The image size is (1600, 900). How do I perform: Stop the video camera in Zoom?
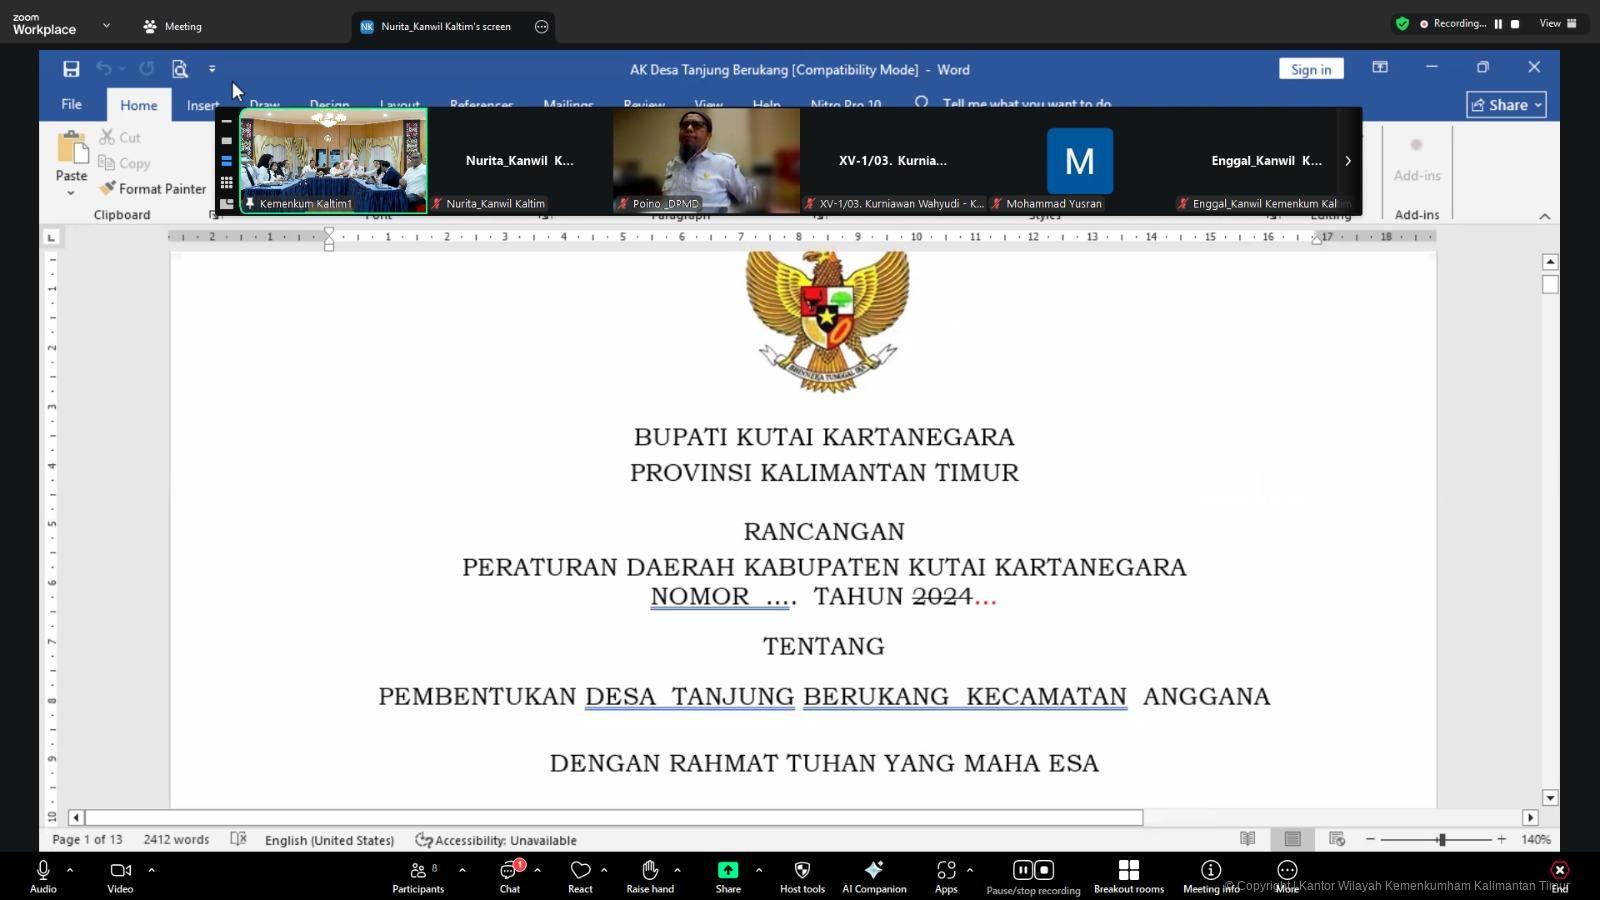[x=119, y=869]
